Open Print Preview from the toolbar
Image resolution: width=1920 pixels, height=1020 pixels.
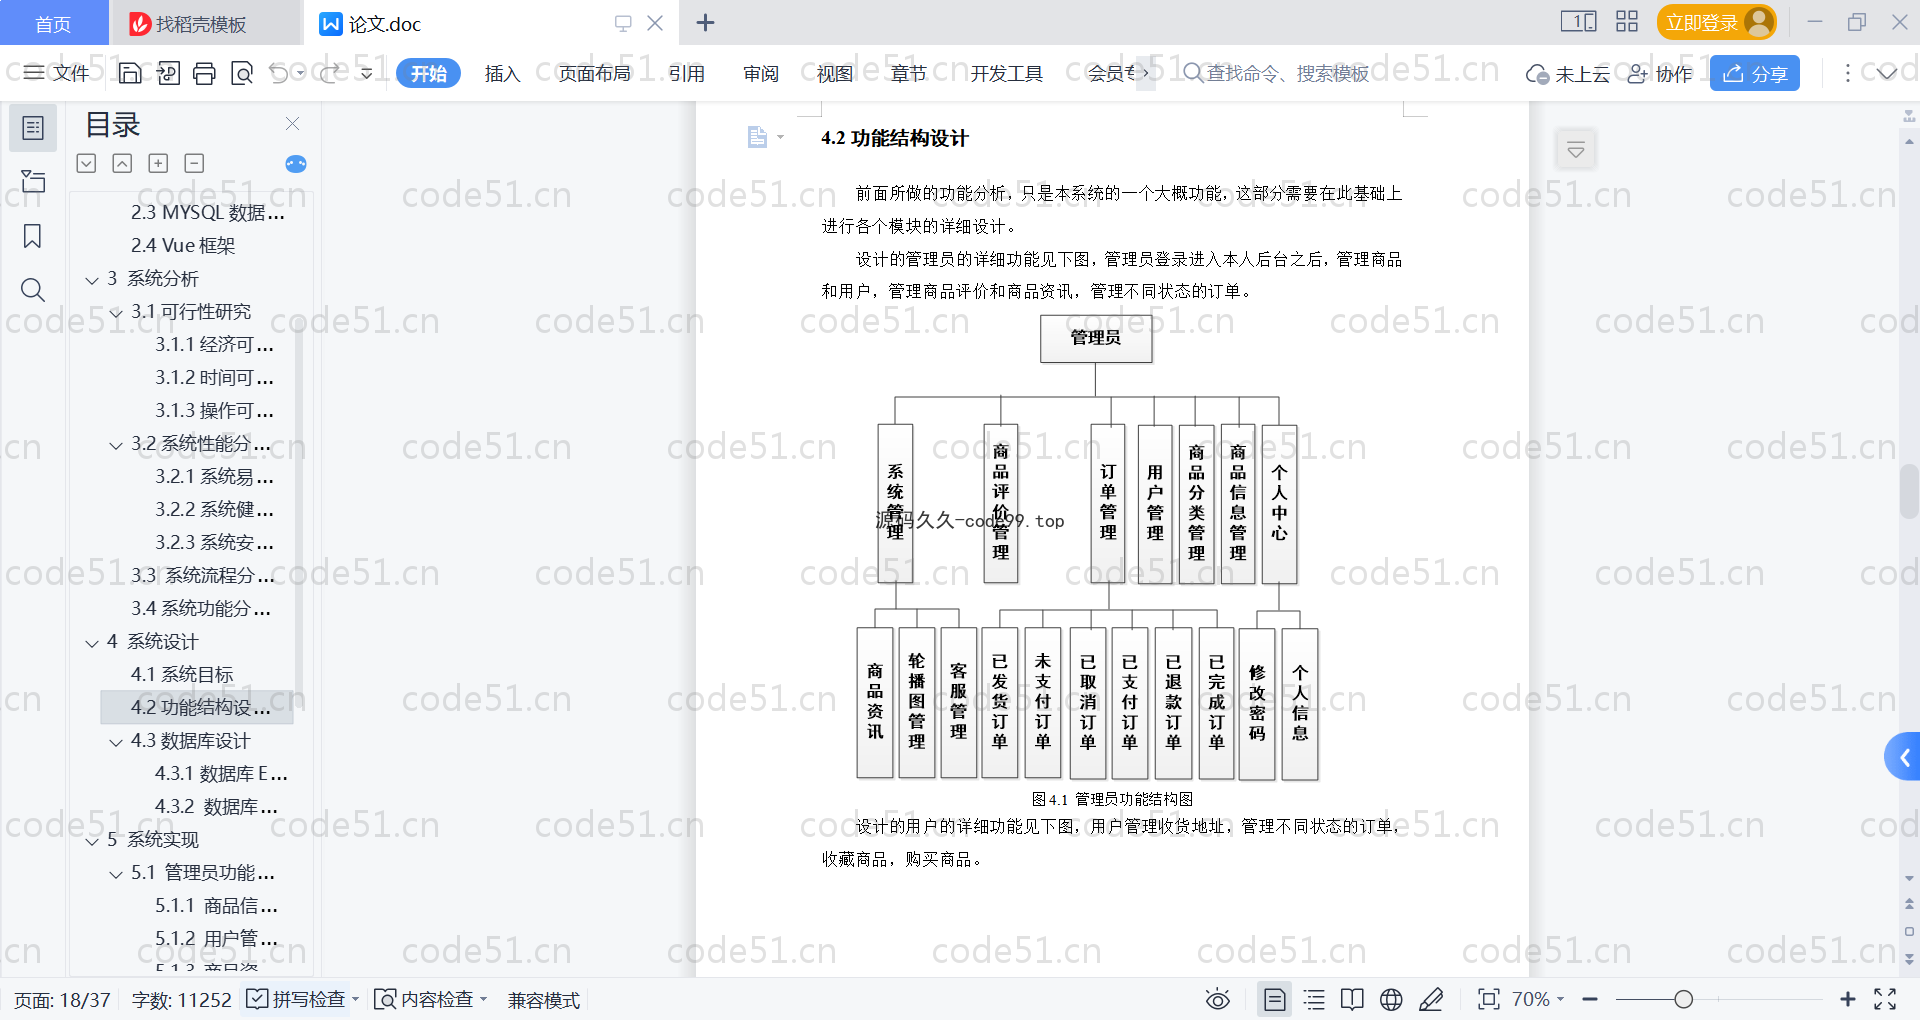pyautogui.click(x=242, y=73)
